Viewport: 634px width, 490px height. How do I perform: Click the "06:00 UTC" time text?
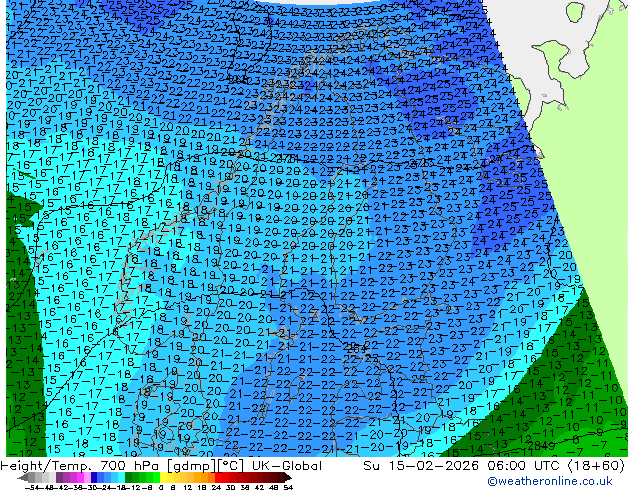525,466
